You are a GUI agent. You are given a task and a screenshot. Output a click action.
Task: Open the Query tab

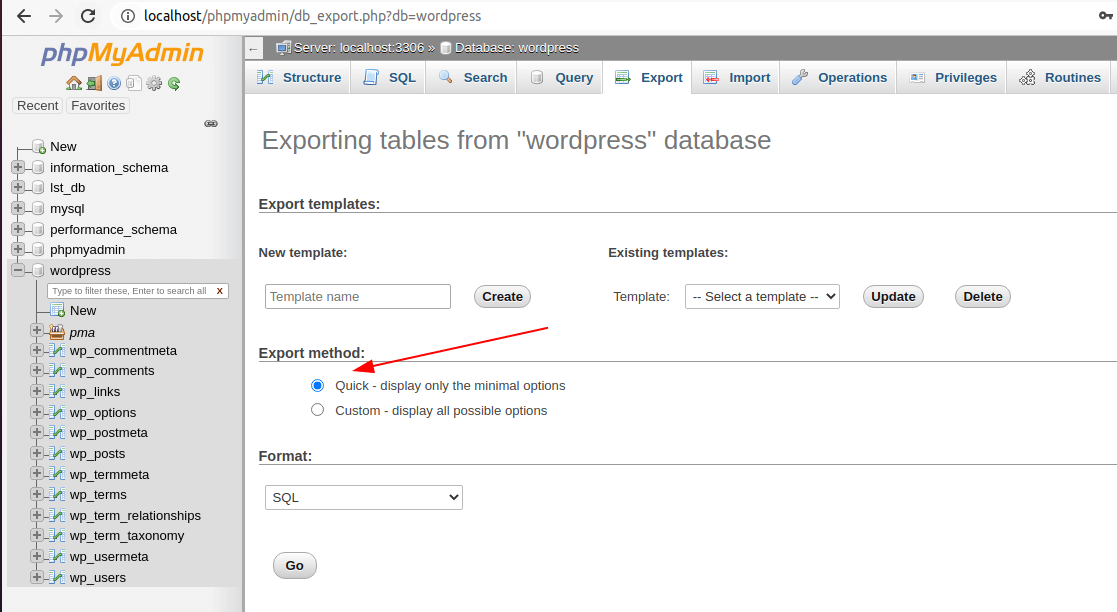pos(562,78)
